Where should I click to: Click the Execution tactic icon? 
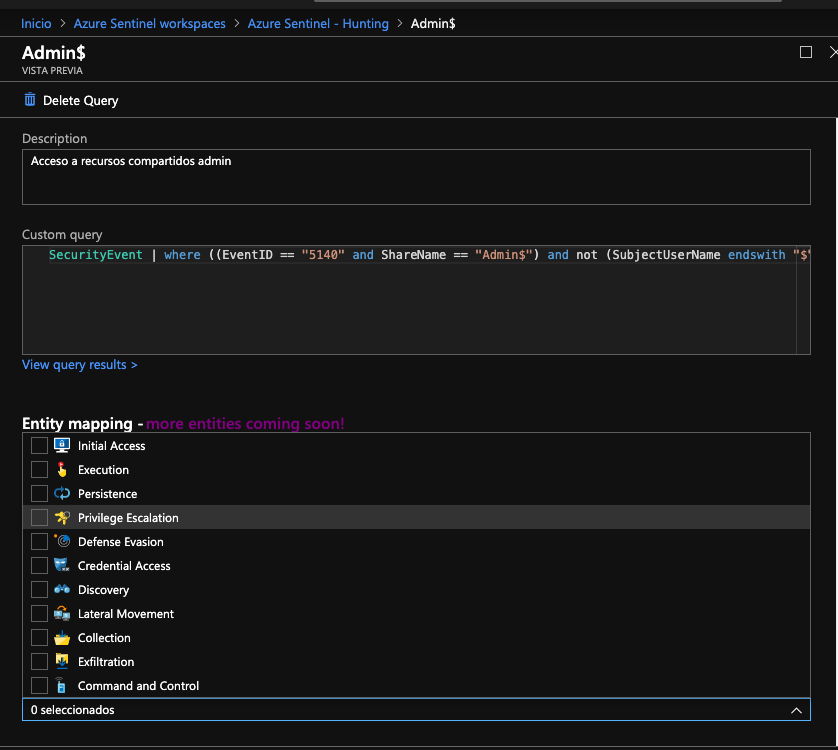click(x=62, y=470)
